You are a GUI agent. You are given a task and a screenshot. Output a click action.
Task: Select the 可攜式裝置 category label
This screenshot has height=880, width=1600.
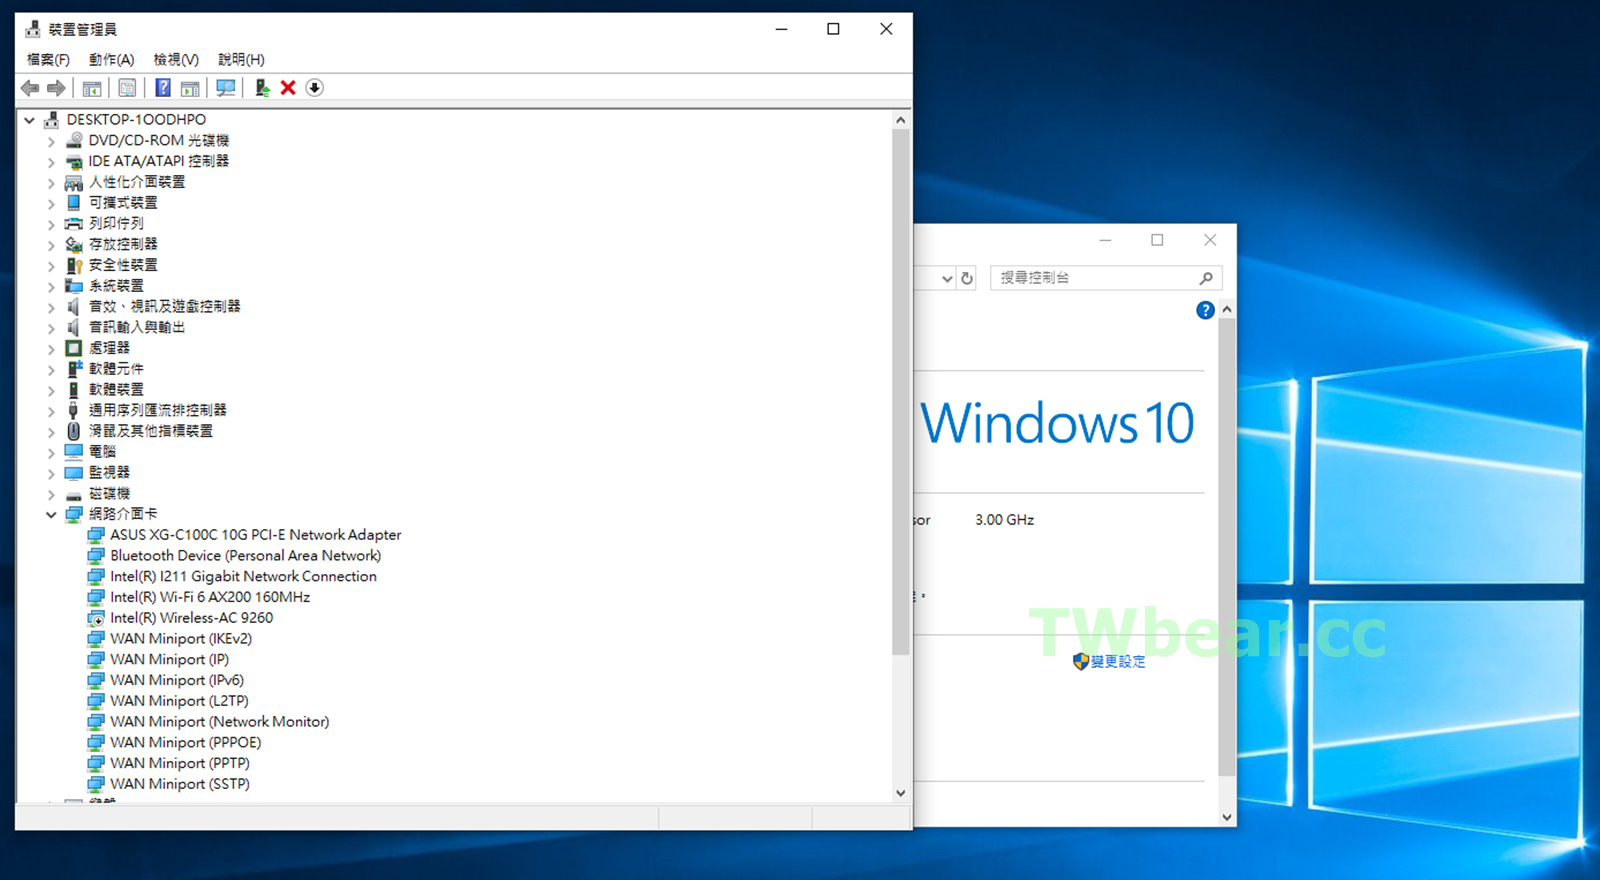pyautogui.click(x=123, y=203)
